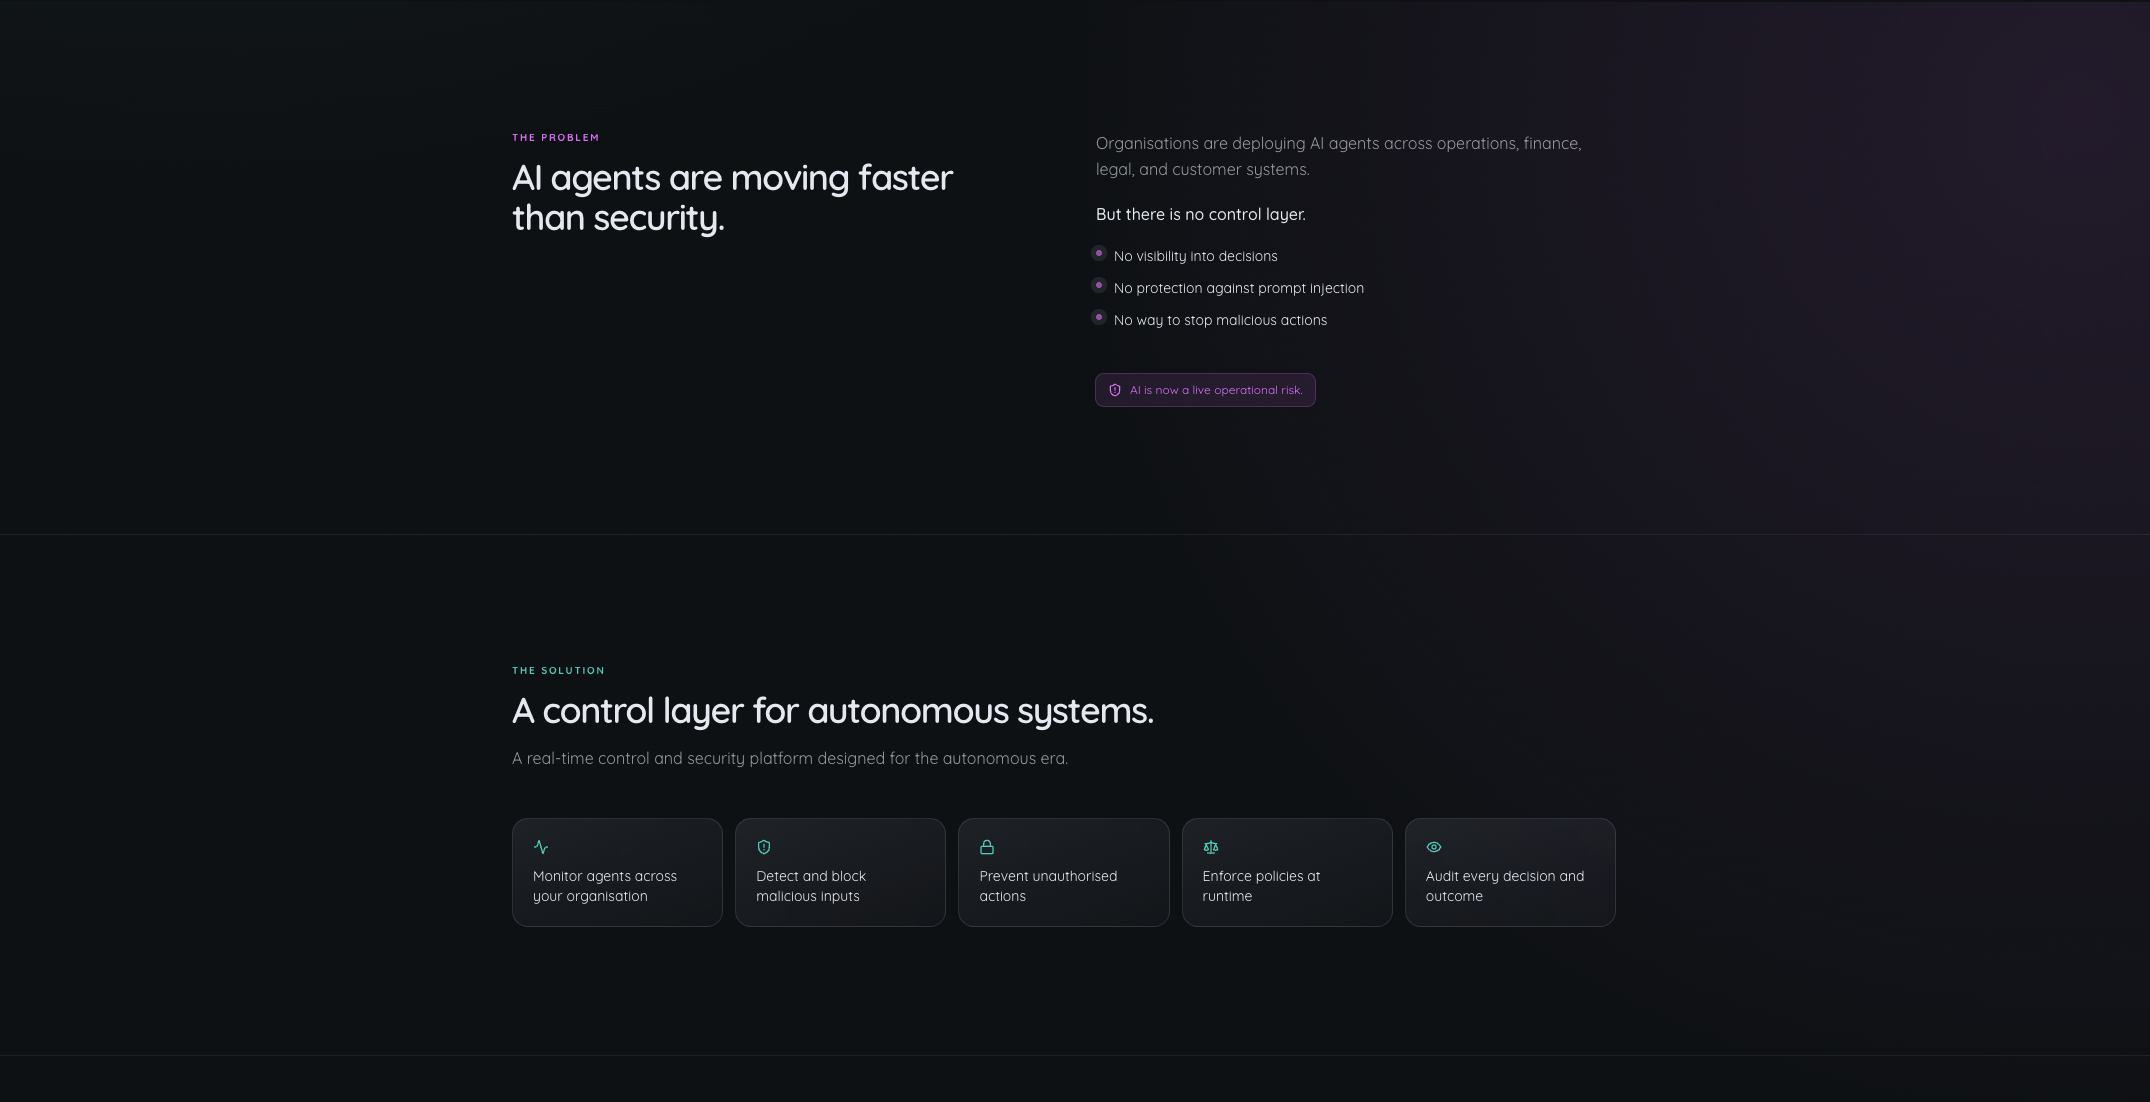Click the shield icon on the Detect and block card
Viewport: 2150px width, 1102px height.
pyautogui.click(x=764, y=847)
